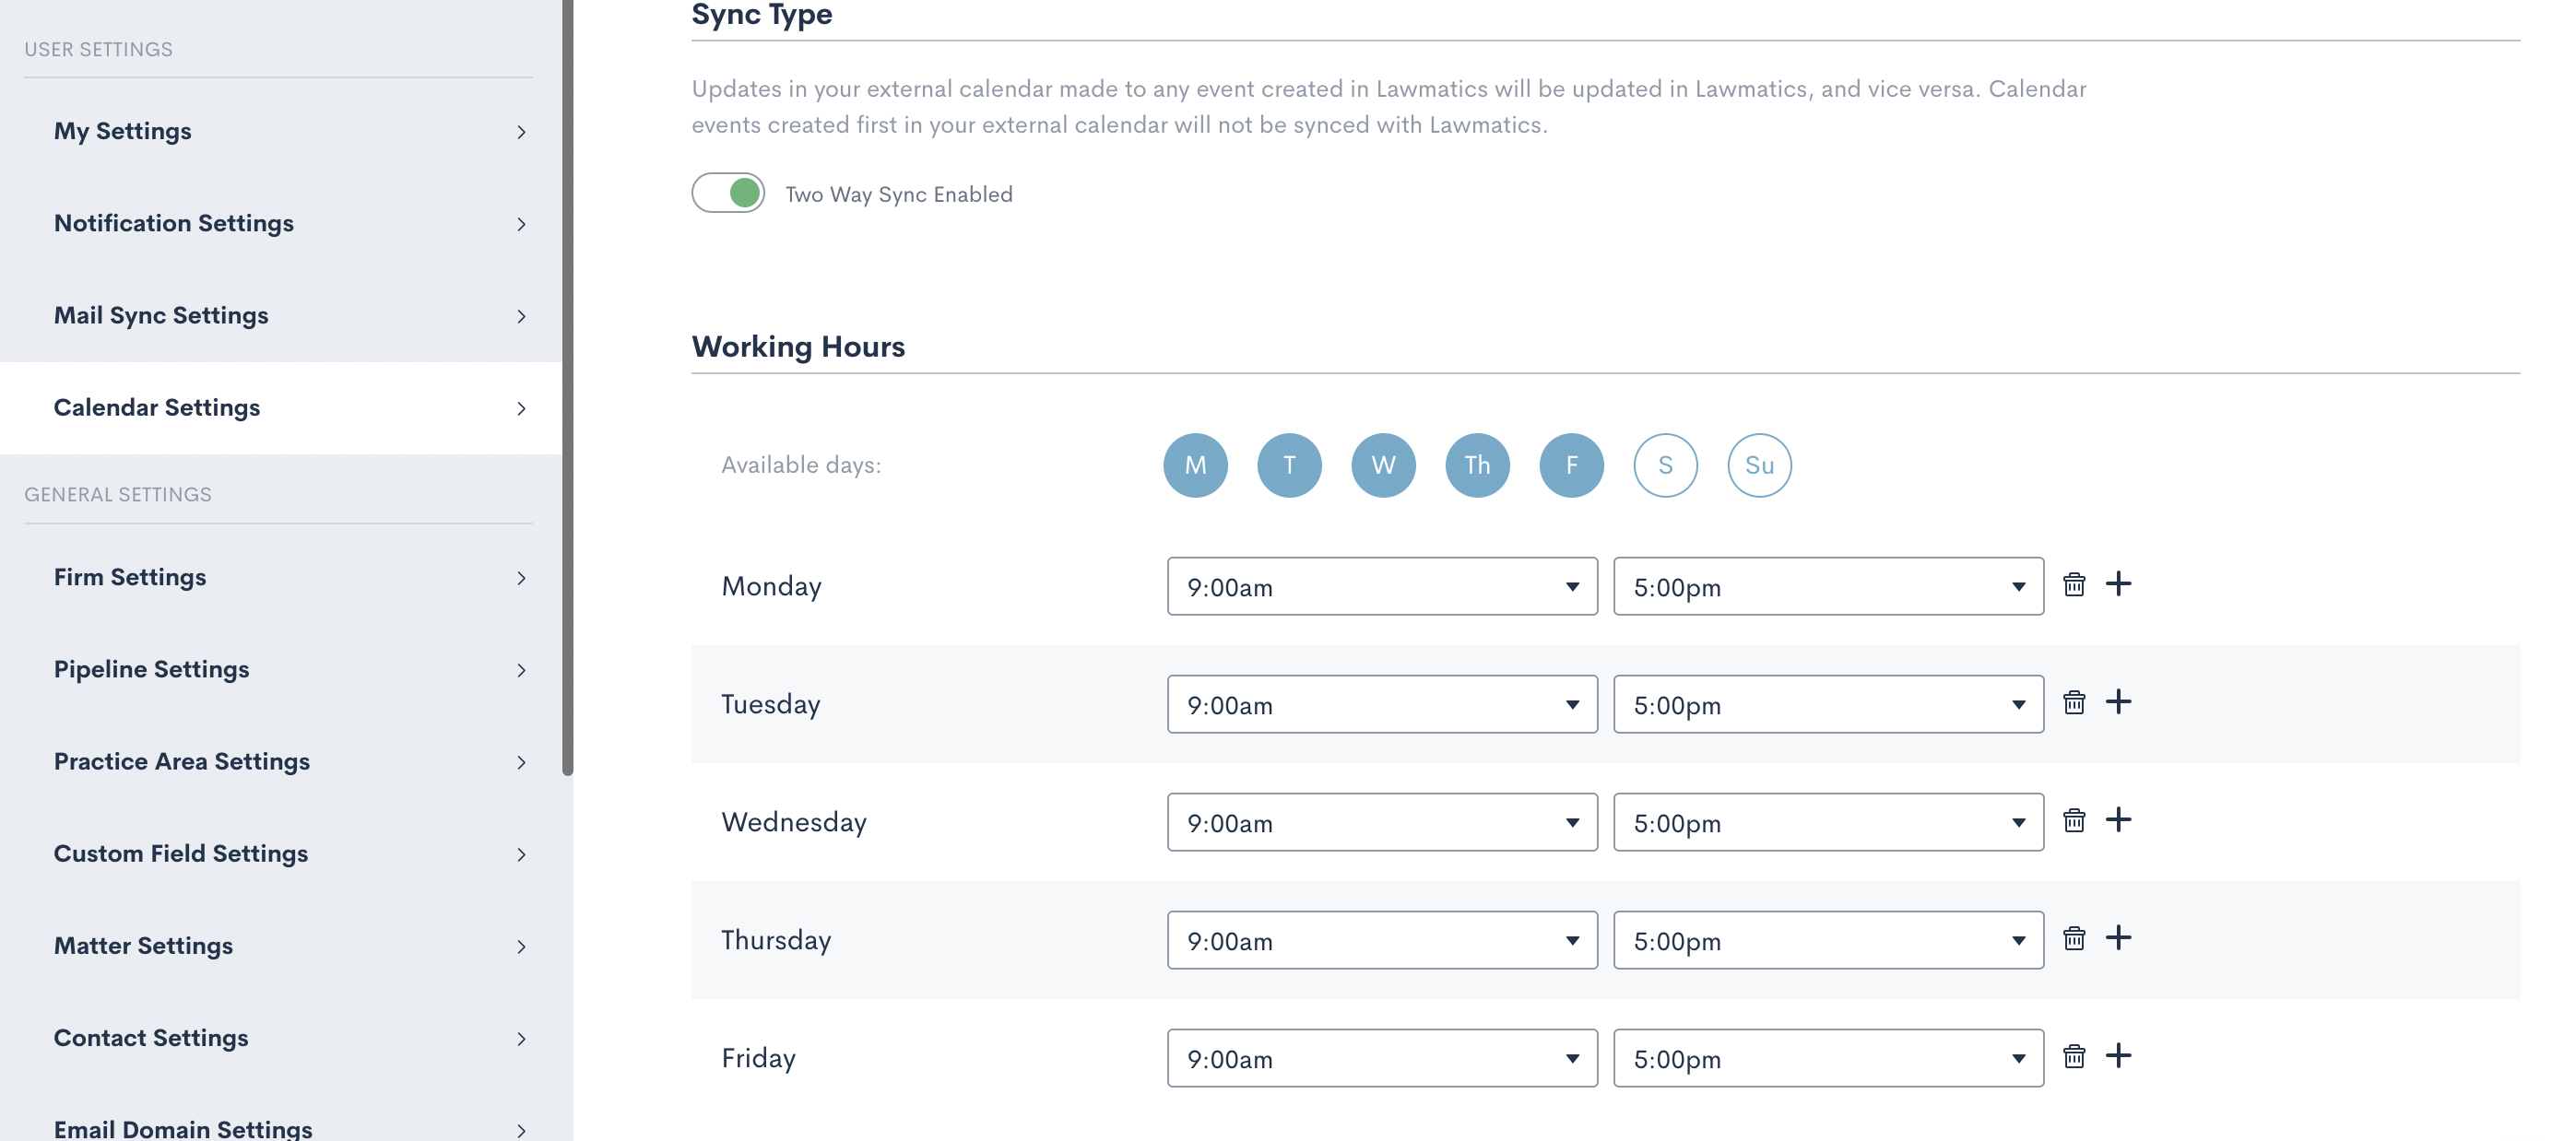Screen dimensions: 2576x1141
Task: Change Friday's 9:00am start time
Action: coord(1381,1059)
